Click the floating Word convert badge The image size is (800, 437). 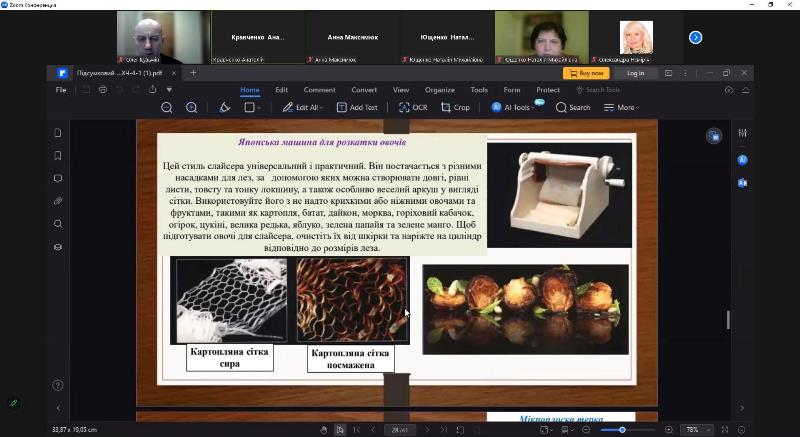(714, 136)
